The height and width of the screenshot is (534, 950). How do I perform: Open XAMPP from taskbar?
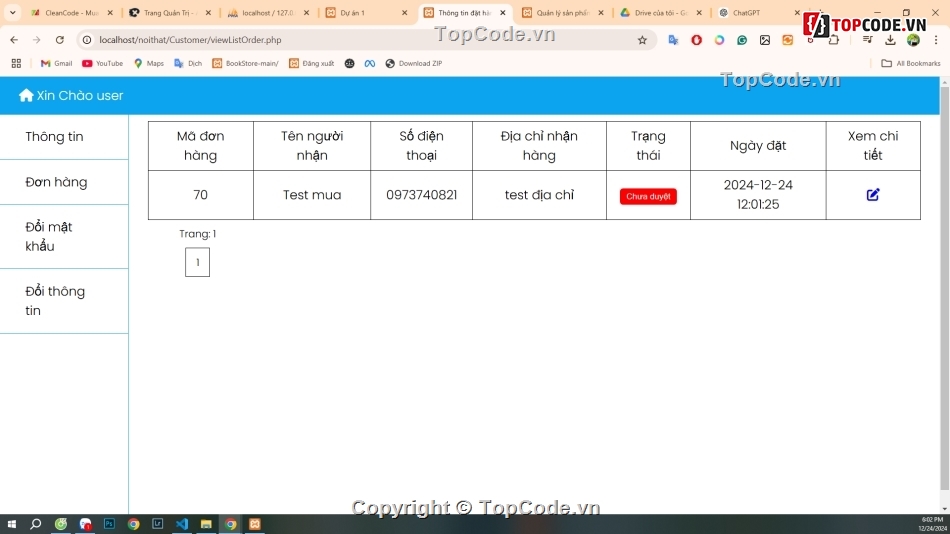click(x=254, y=524)
